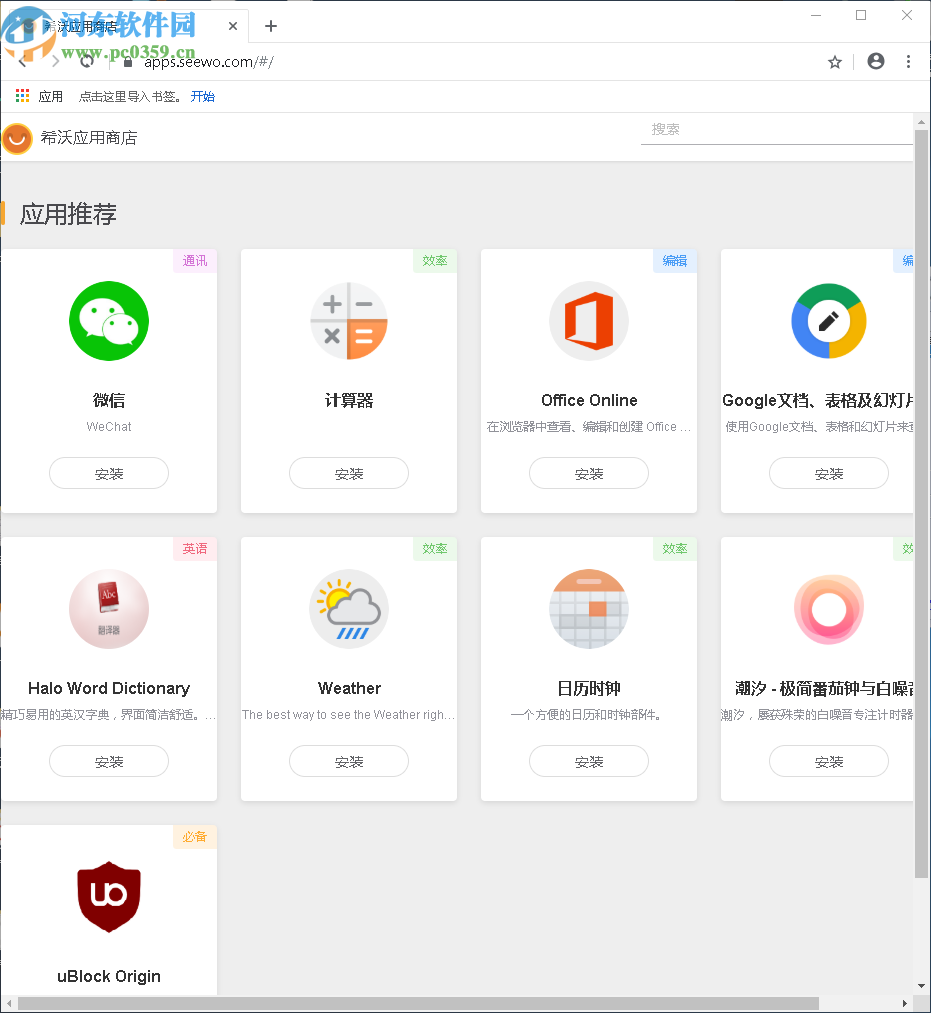This screenshot has width=931, height=1013.
Task: Click the Halo Word Dictionary title text
Action: [x=109, y=689]
